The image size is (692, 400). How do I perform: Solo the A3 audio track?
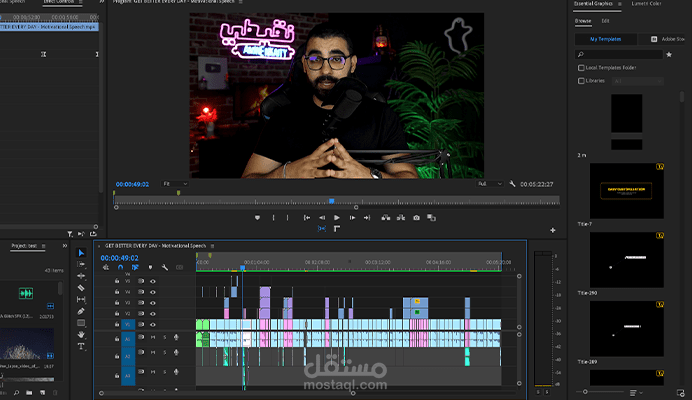point(165,372)
